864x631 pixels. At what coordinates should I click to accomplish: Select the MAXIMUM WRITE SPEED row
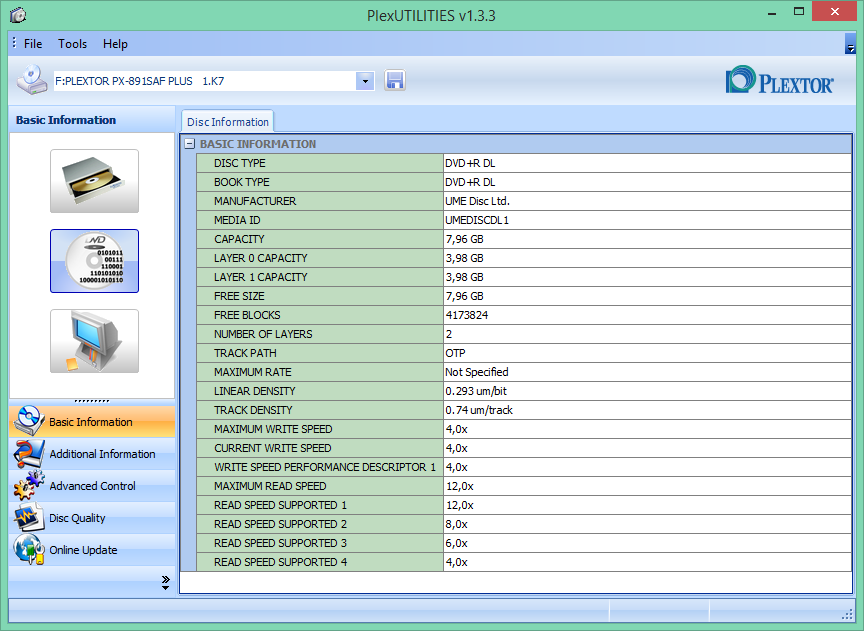(524, 429)
